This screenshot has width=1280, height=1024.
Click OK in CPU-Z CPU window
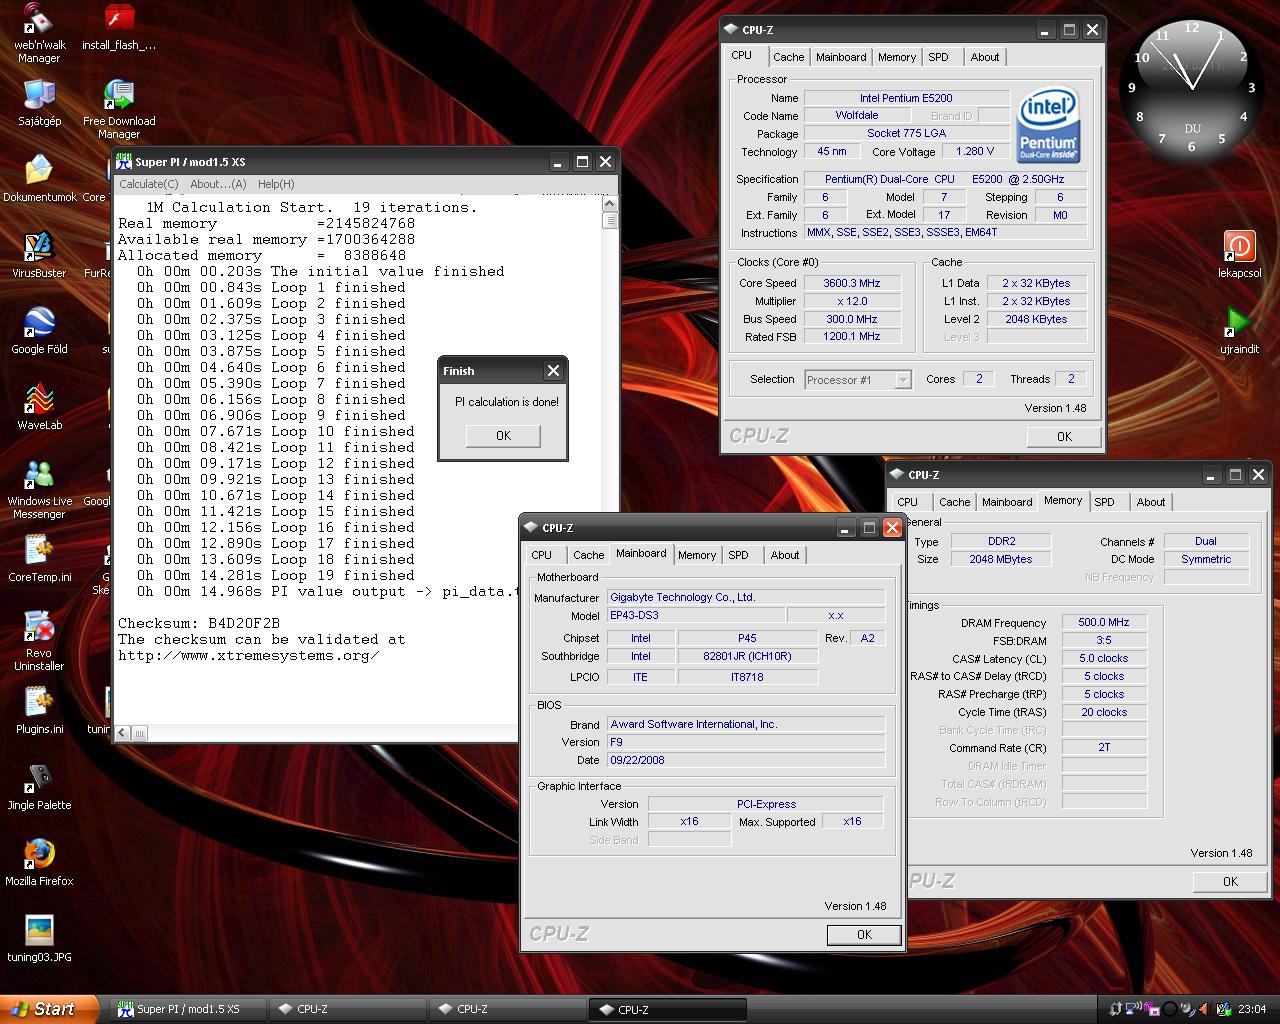(1064, 437)
